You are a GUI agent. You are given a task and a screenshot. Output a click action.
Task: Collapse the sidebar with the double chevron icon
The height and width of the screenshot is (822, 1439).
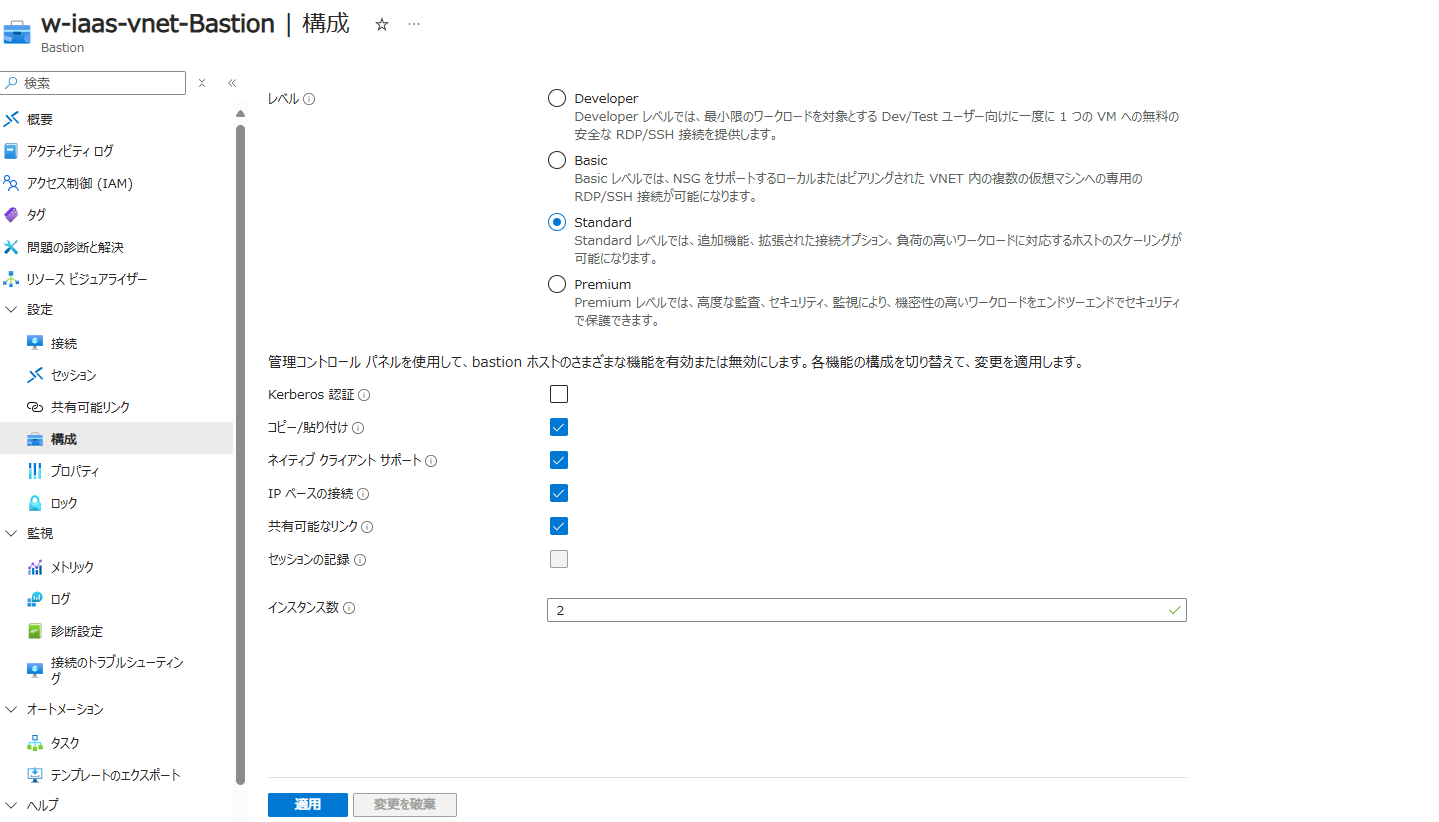coord(232,83)
